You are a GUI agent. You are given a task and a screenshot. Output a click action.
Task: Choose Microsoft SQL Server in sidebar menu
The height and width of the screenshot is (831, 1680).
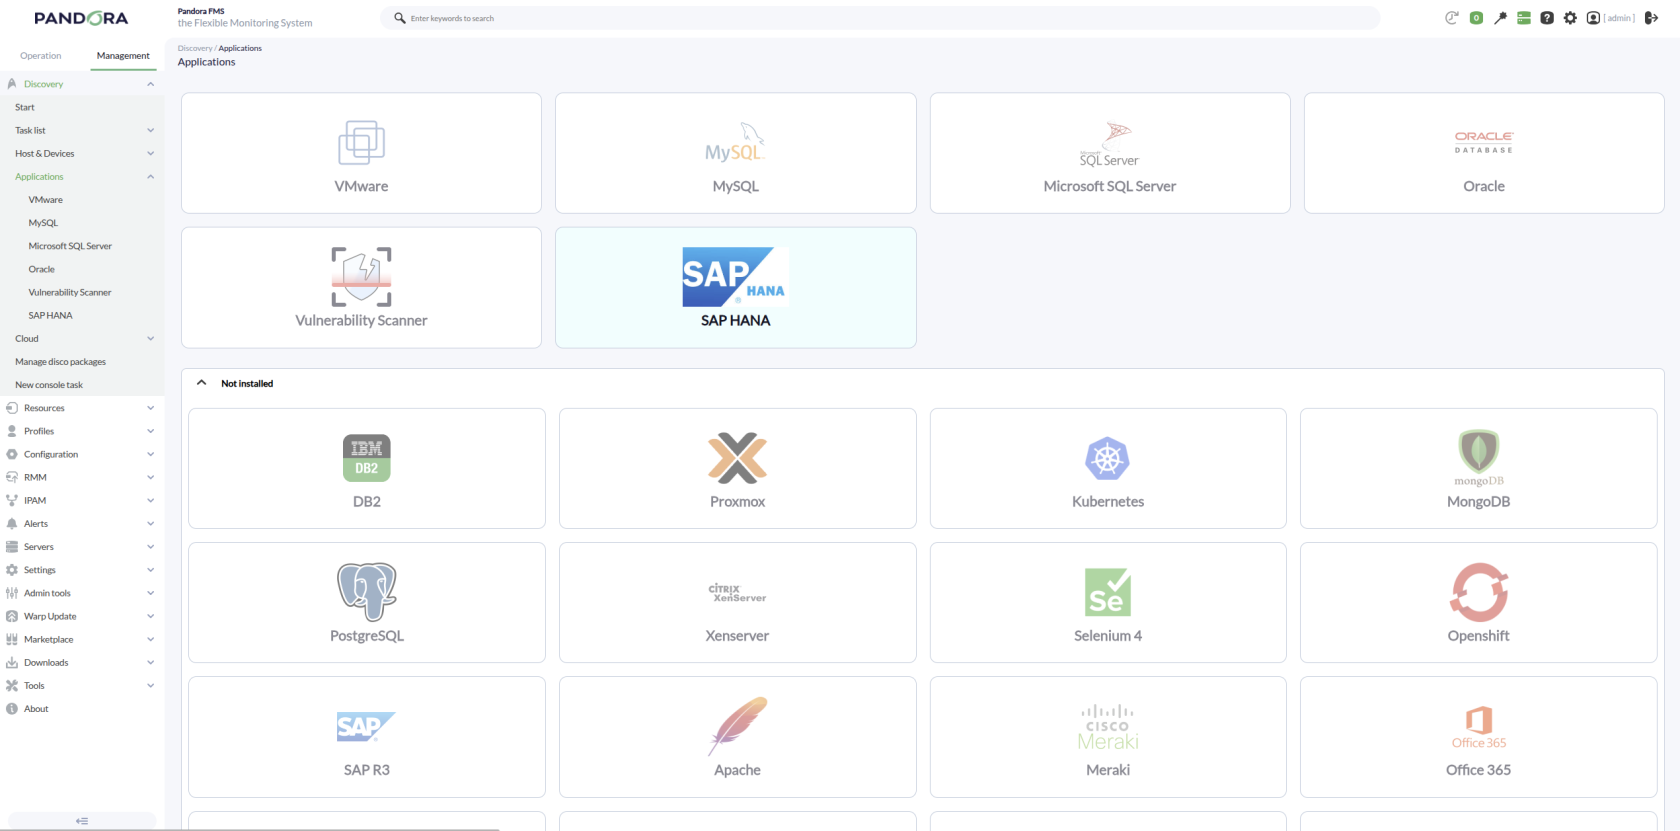pos(70,246)
